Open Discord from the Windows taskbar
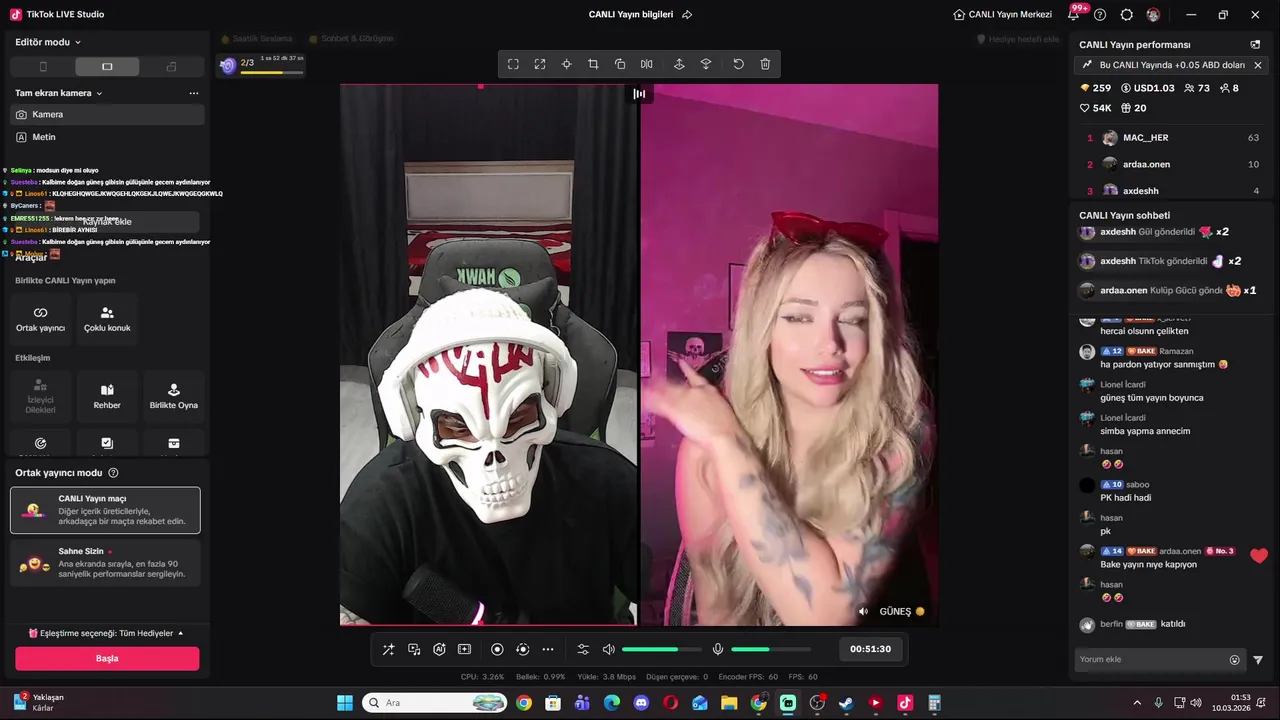Viewport: 1280px width, 720px height. coord(641,703)
